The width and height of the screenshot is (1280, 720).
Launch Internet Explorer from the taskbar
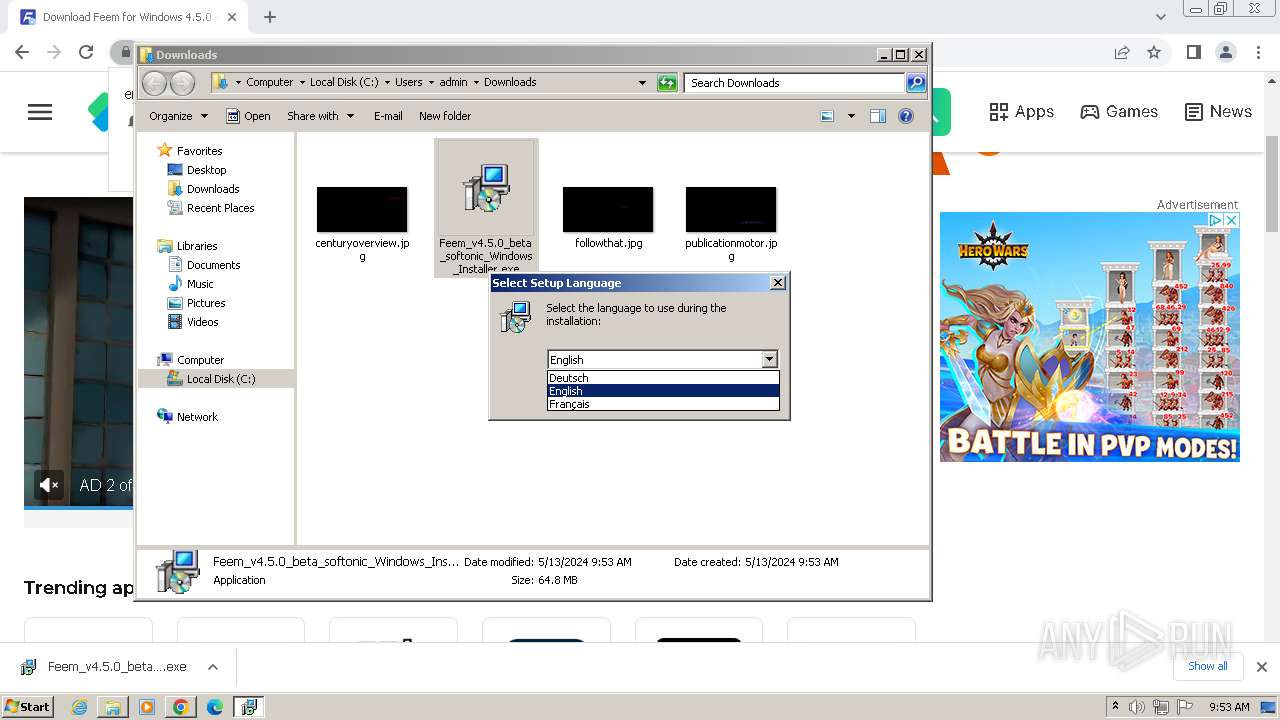(x=79, y=707)
